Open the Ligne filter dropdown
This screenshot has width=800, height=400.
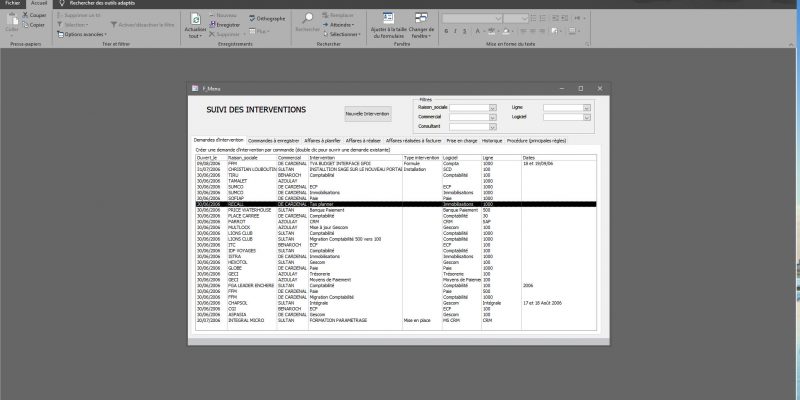pyautogui.click(x=587, y=108)
